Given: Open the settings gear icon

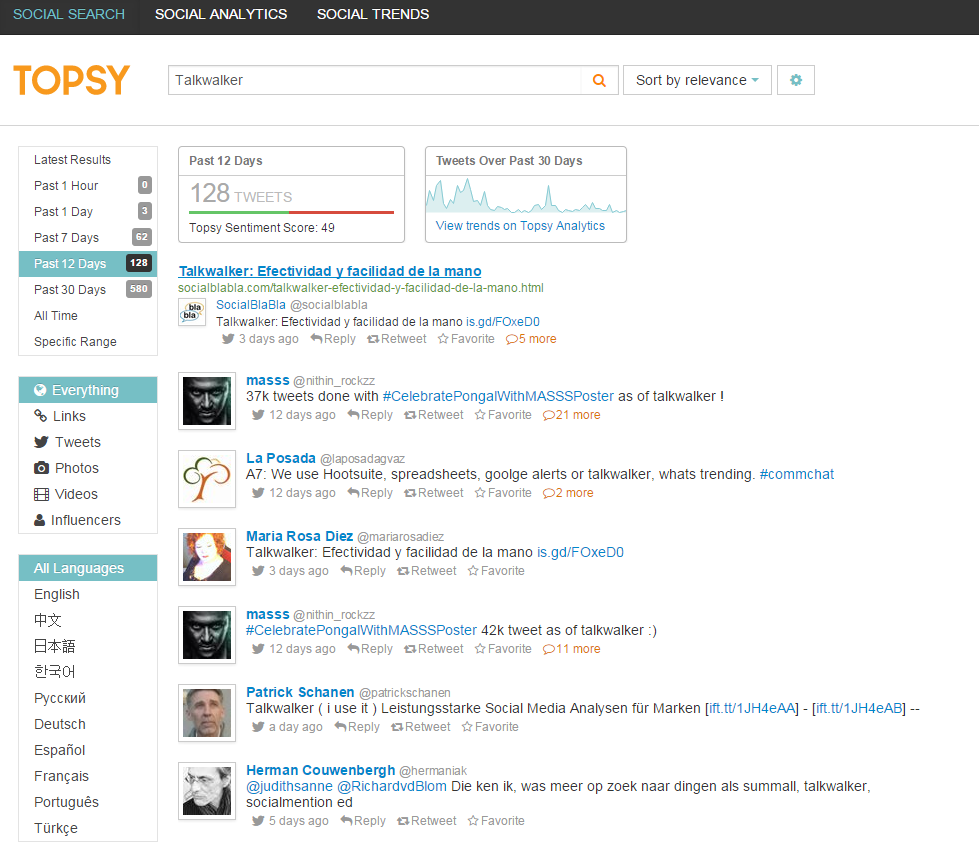Looking at the screenshot, I should point(795,80).
